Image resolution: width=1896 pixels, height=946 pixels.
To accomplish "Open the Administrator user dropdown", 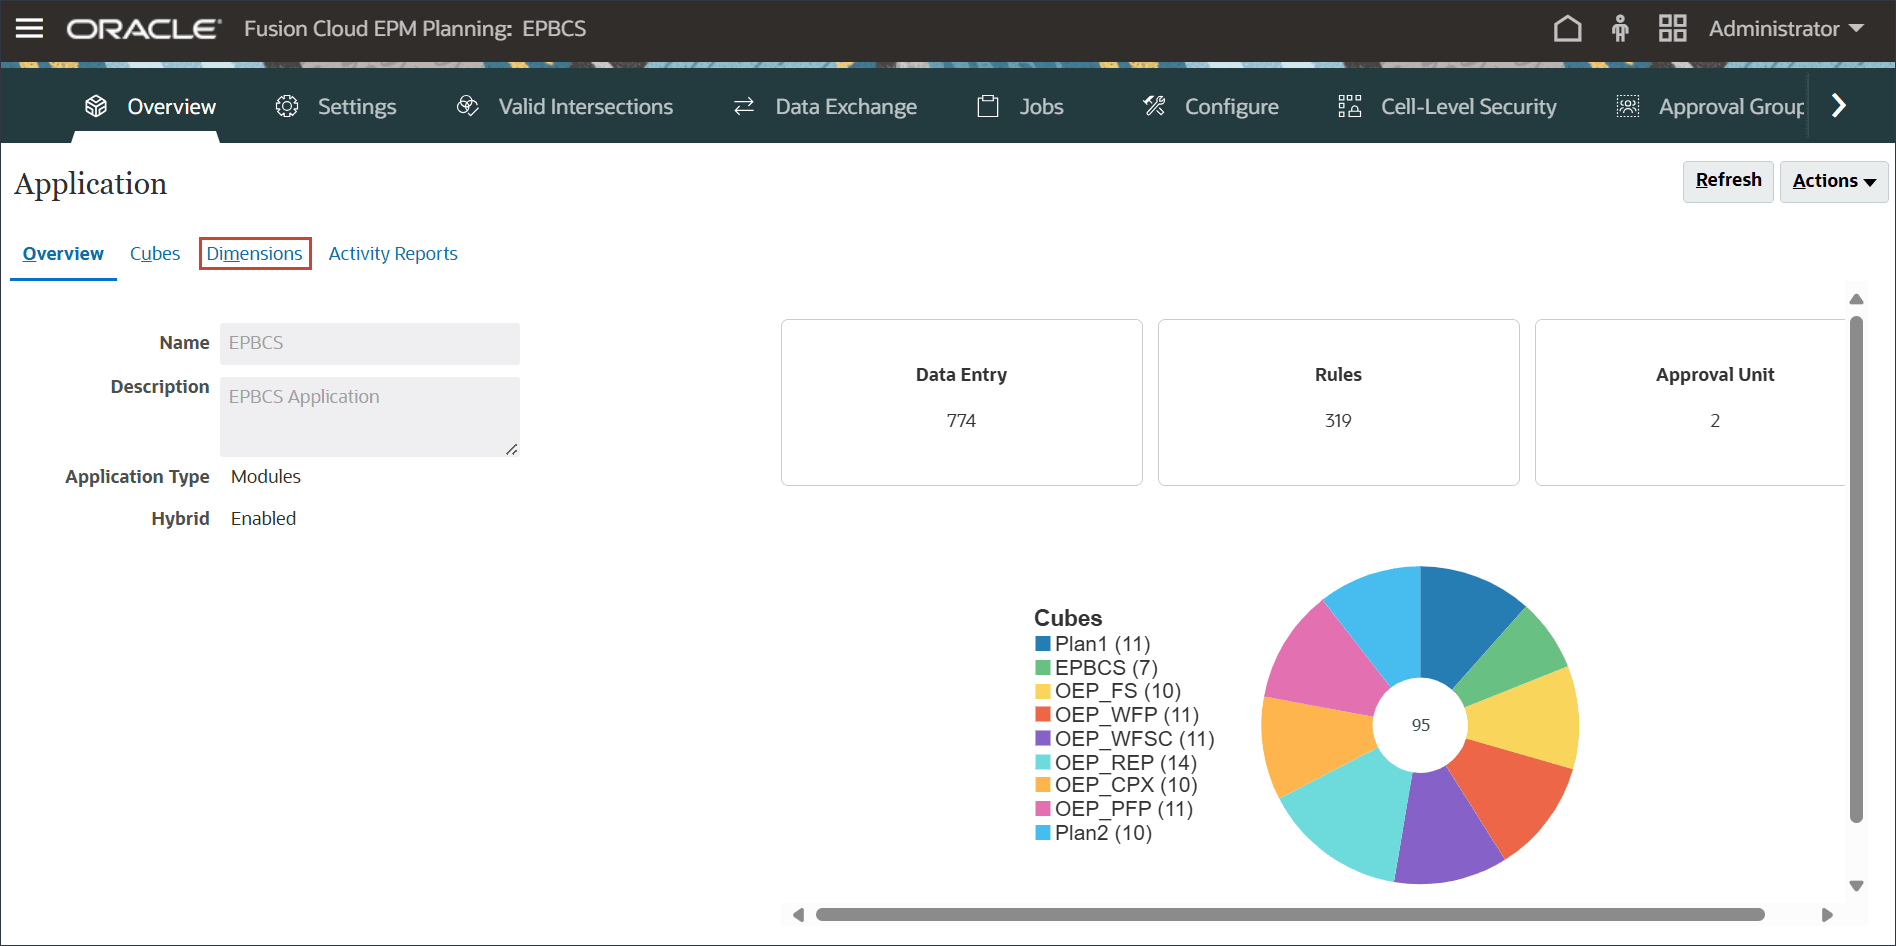I will click(x=1786, y=29).
